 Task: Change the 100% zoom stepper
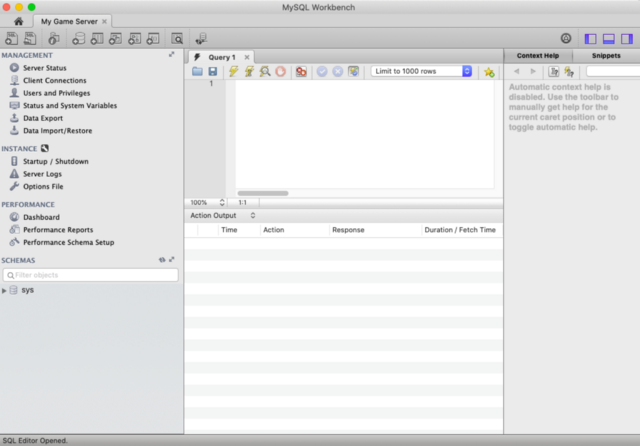(x=222, y=202)
